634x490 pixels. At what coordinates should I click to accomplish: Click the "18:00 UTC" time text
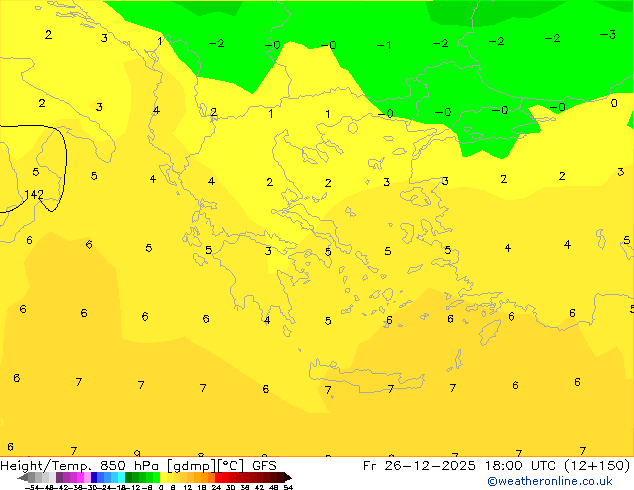(x=521, y=466)
